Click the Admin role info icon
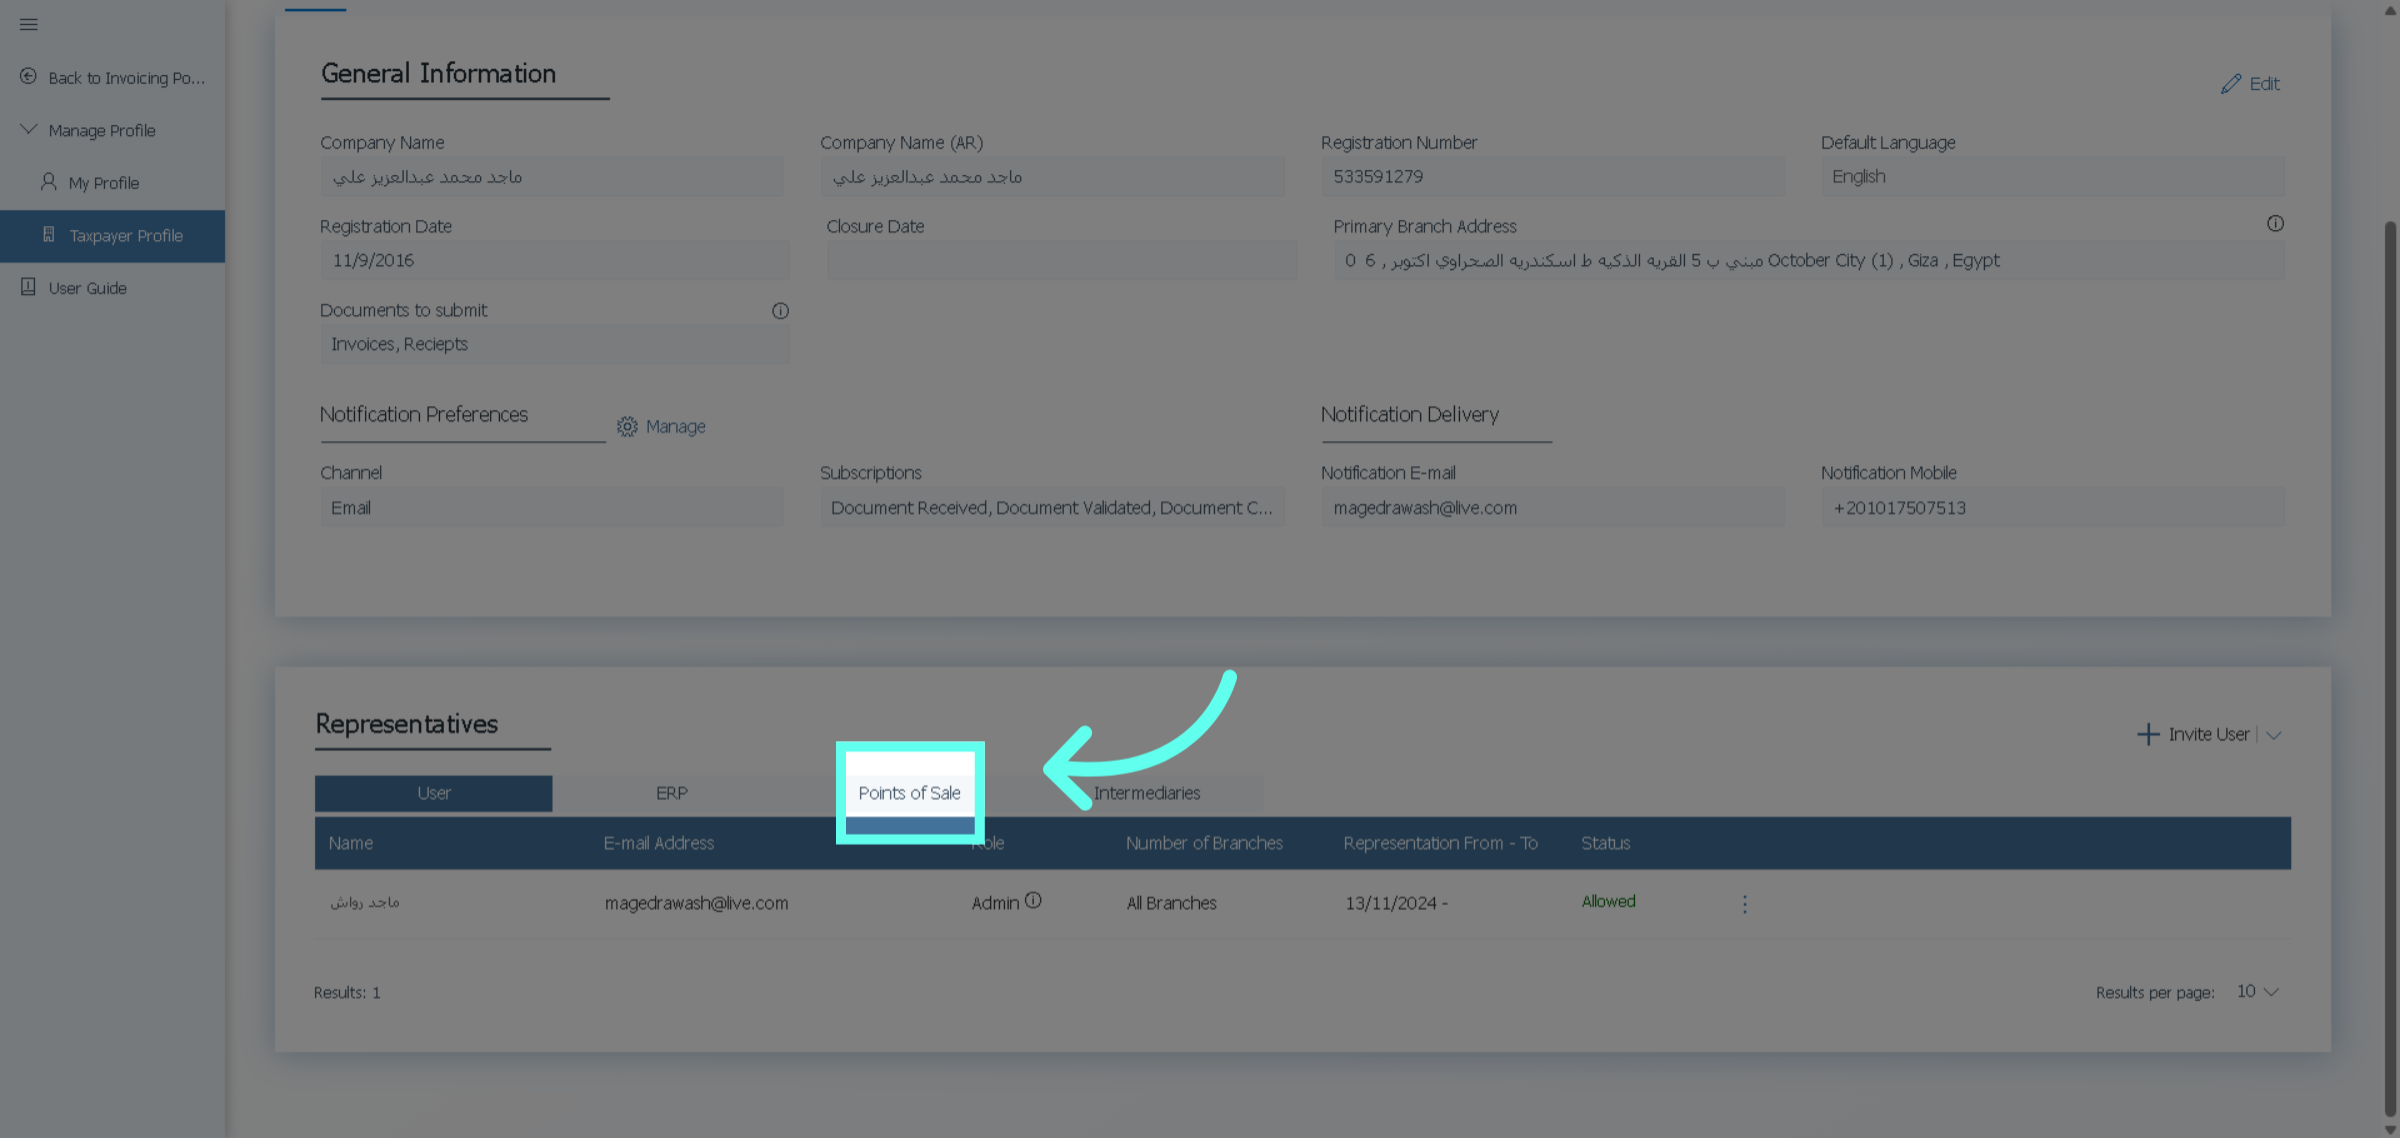The width and height of the screenshot is (2400, 1138). pos(1033,901)
